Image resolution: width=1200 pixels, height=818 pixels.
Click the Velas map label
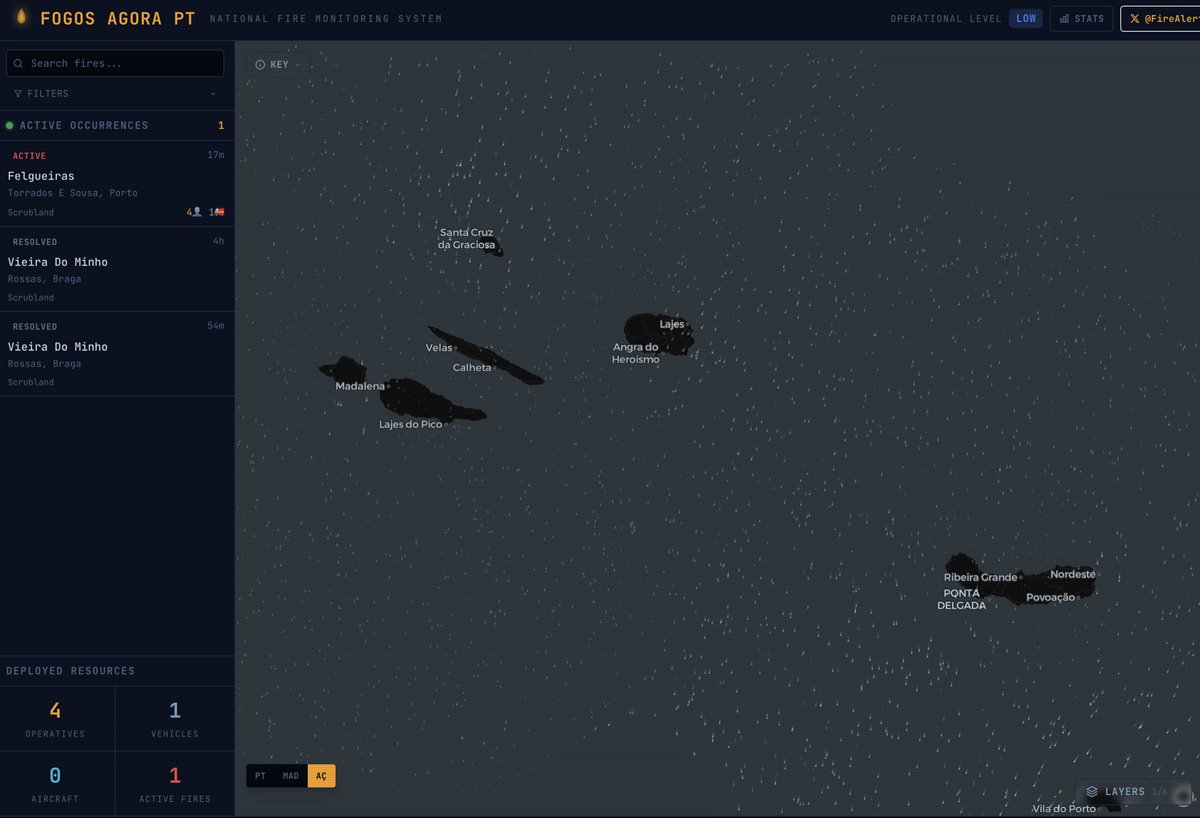pos(439,348)
